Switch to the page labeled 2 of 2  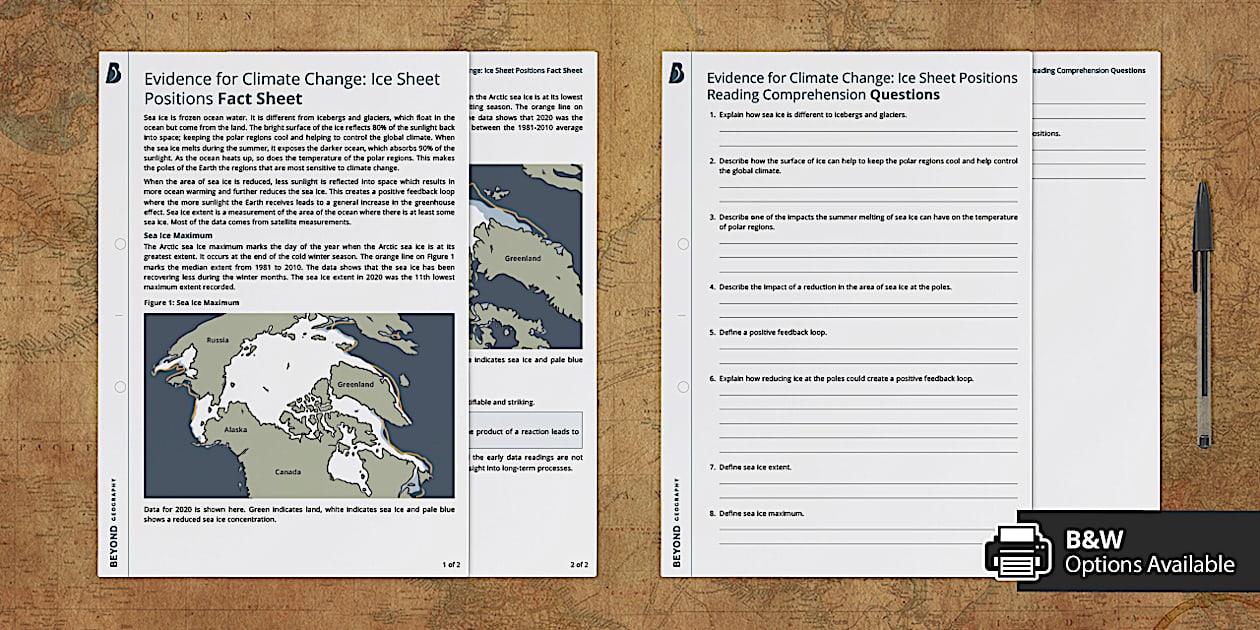[579, 563]
